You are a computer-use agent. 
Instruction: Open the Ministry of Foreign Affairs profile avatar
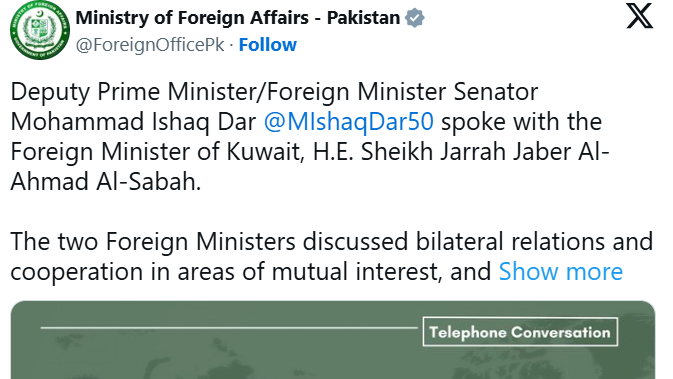(x=40, y=30)
